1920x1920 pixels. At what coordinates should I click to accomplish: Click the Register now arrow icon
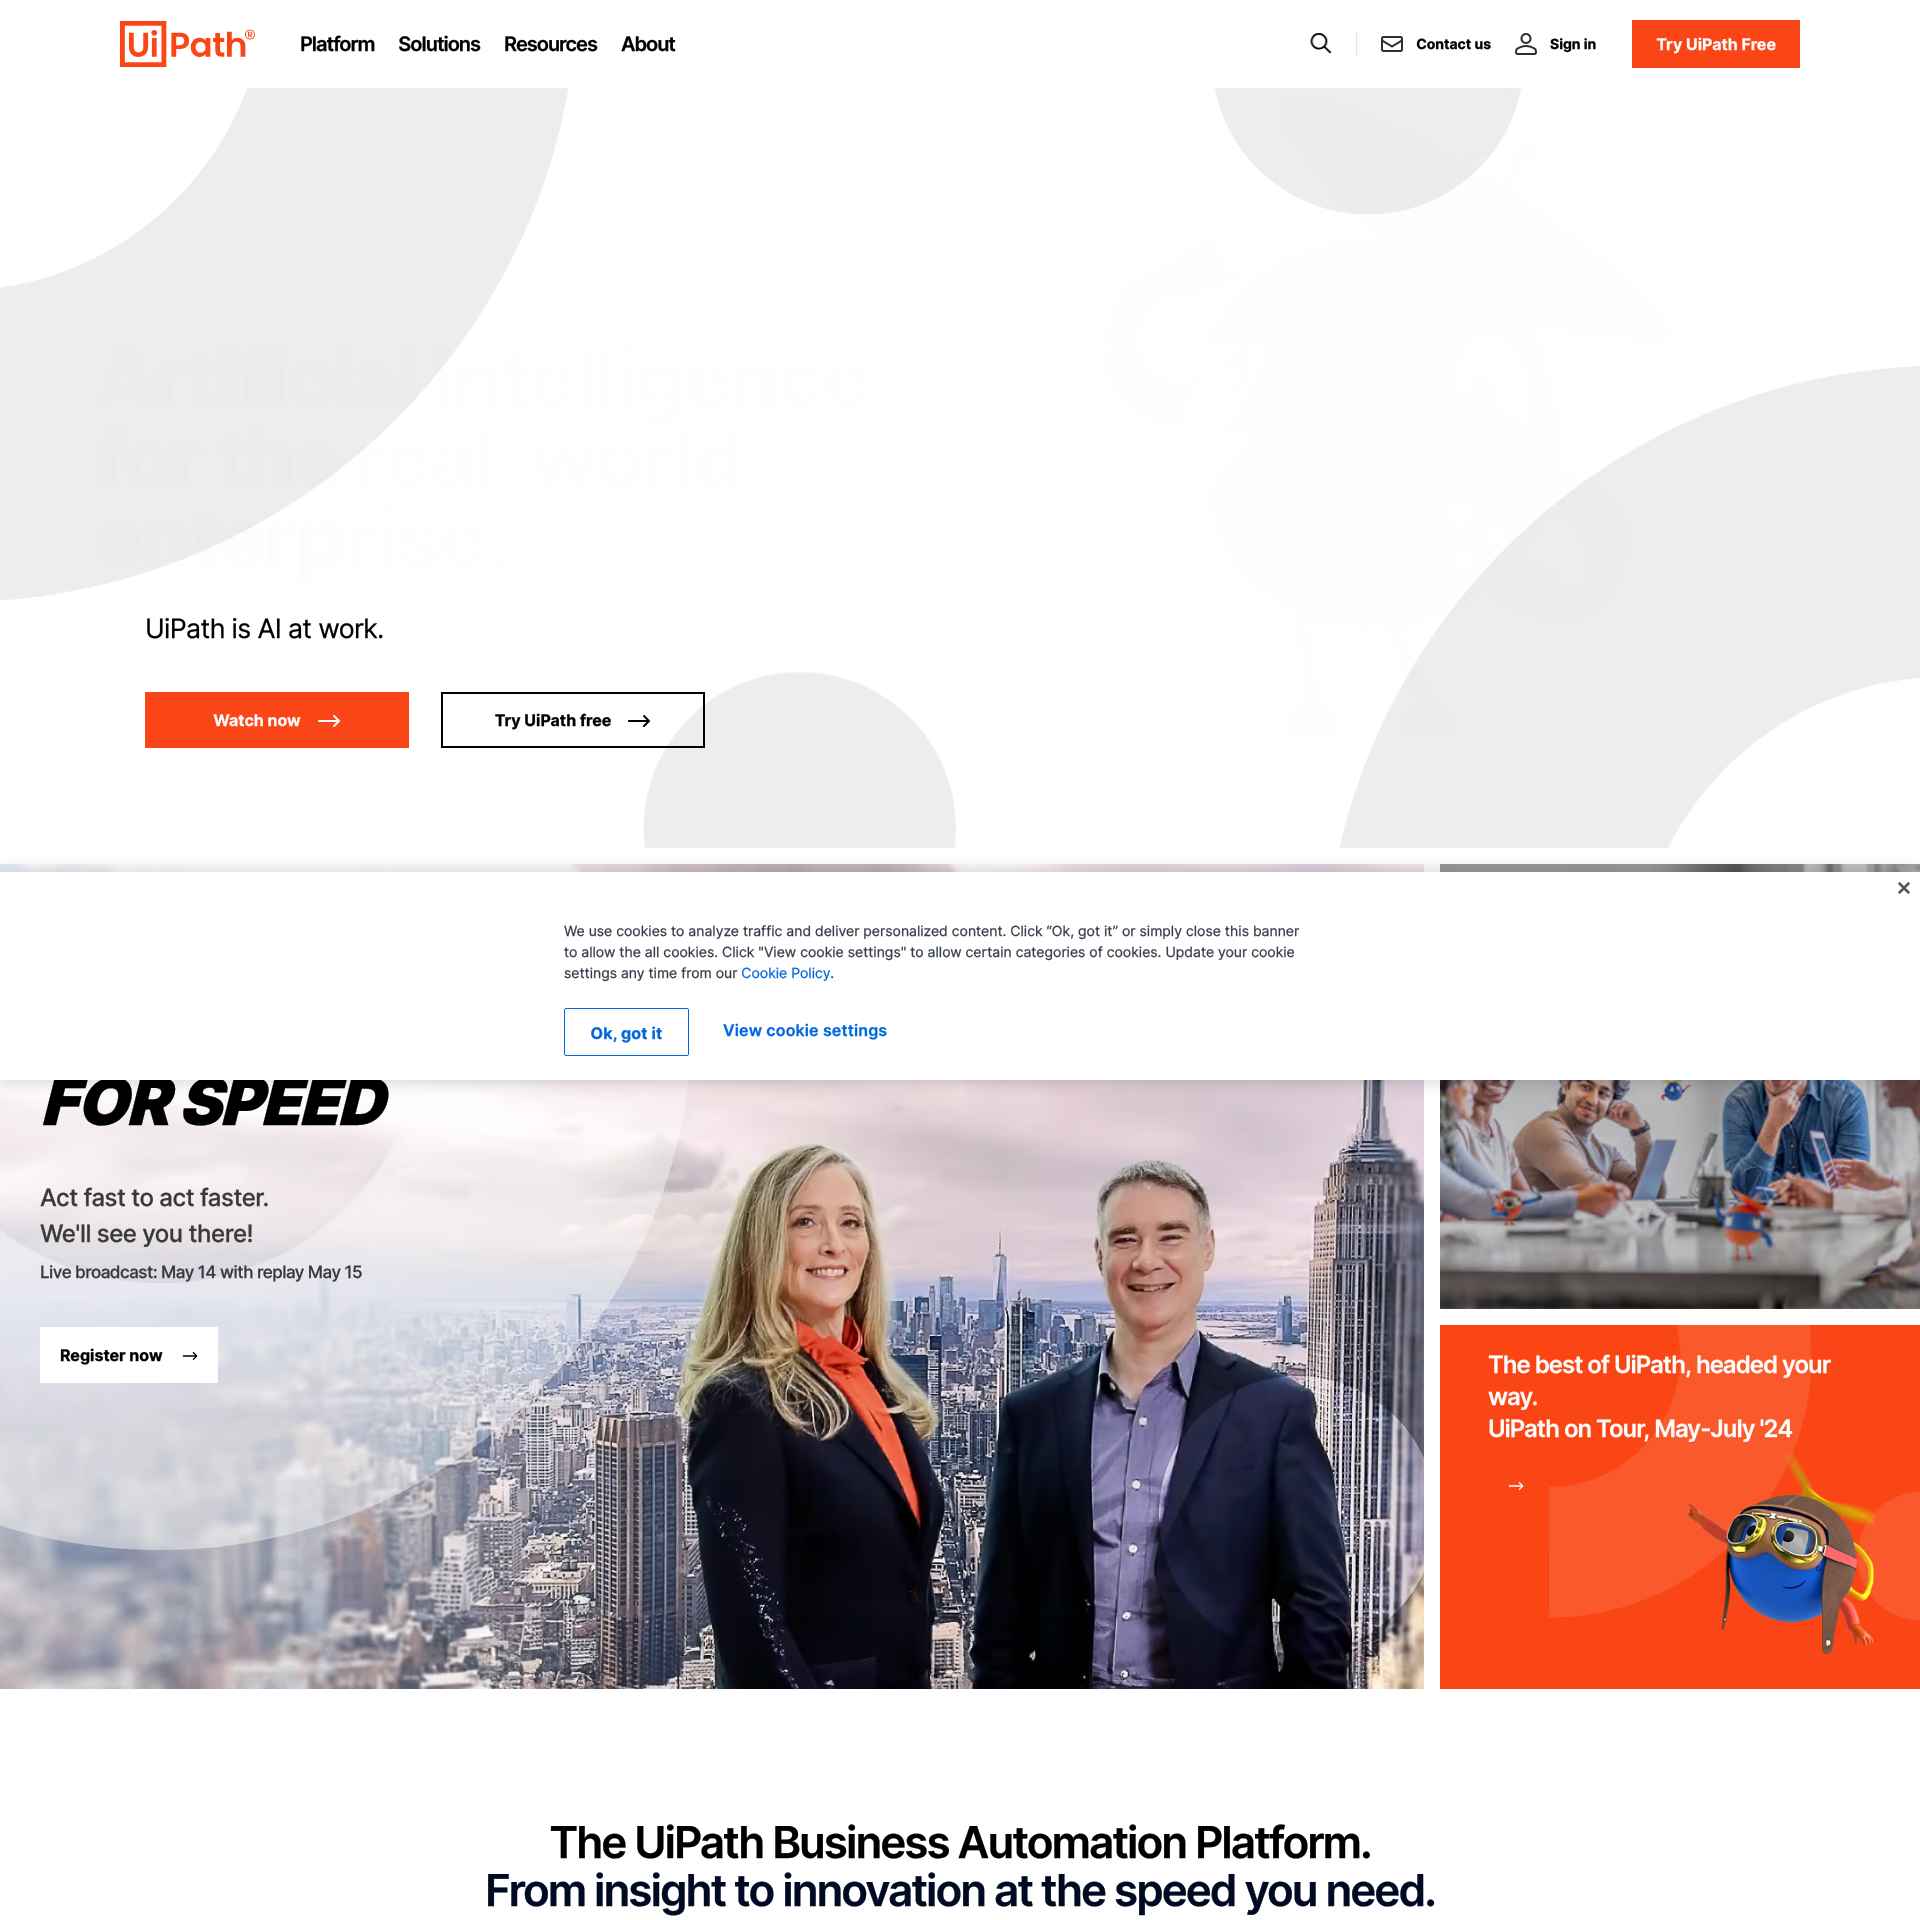coord(188,1354)
